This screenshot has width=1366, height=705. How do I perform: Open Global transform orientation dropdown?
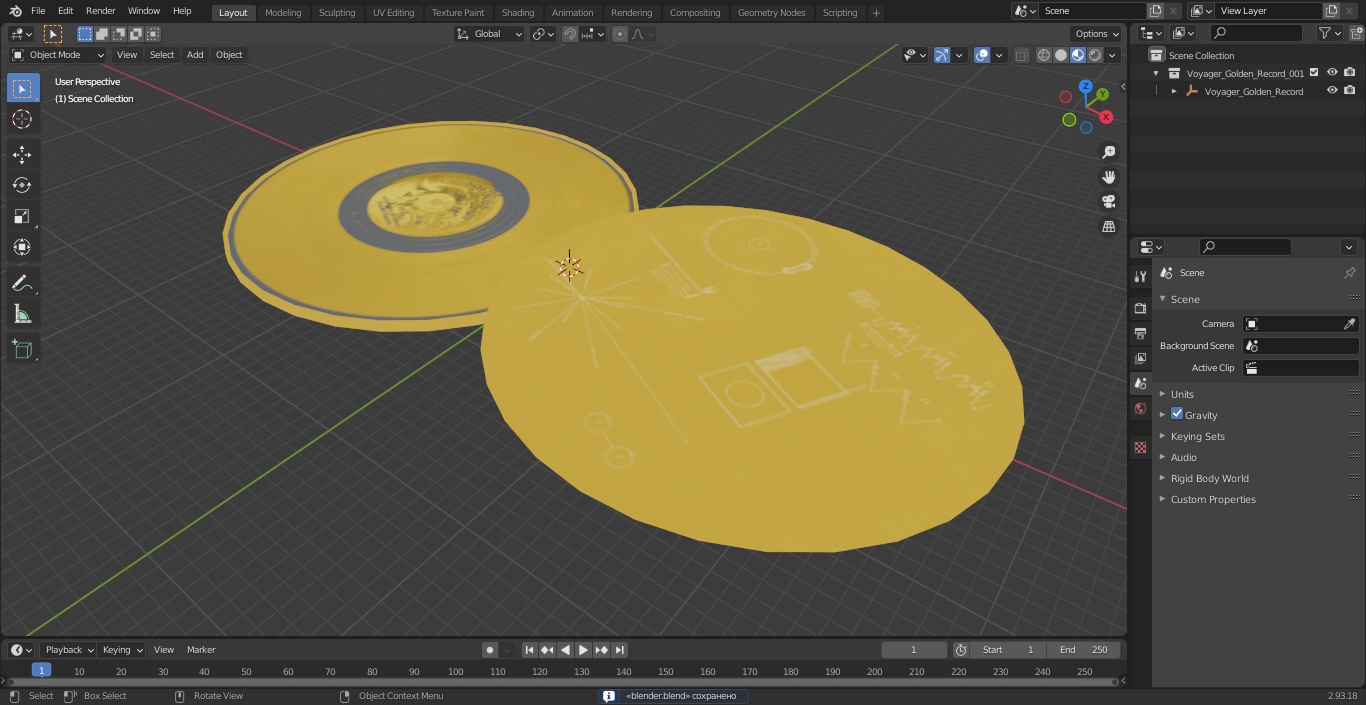coord(490,34)
